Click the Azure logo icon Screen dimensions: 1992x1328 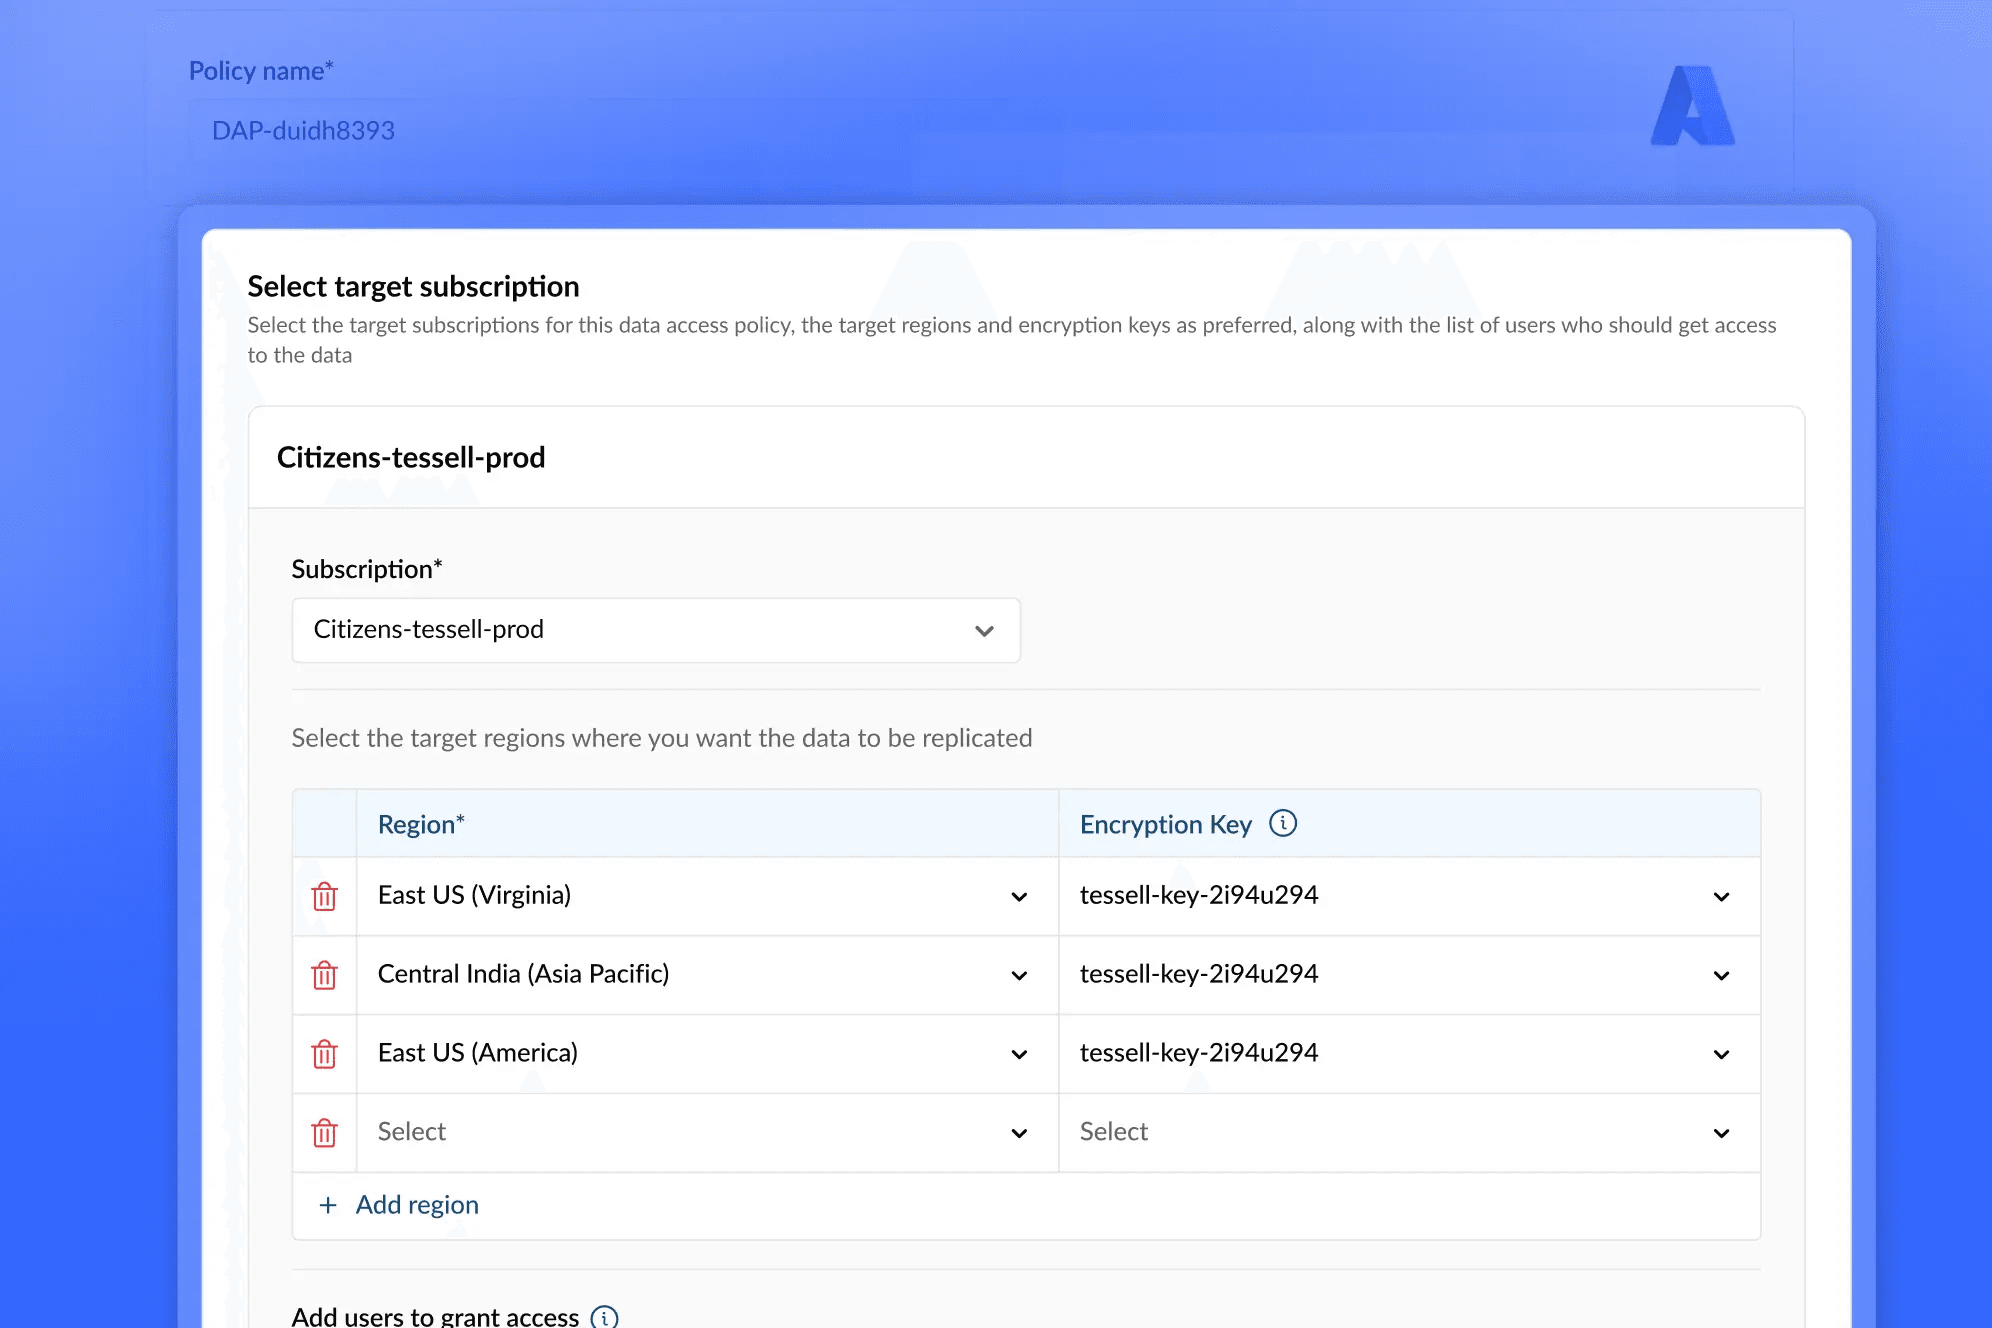coord(1692,106)
